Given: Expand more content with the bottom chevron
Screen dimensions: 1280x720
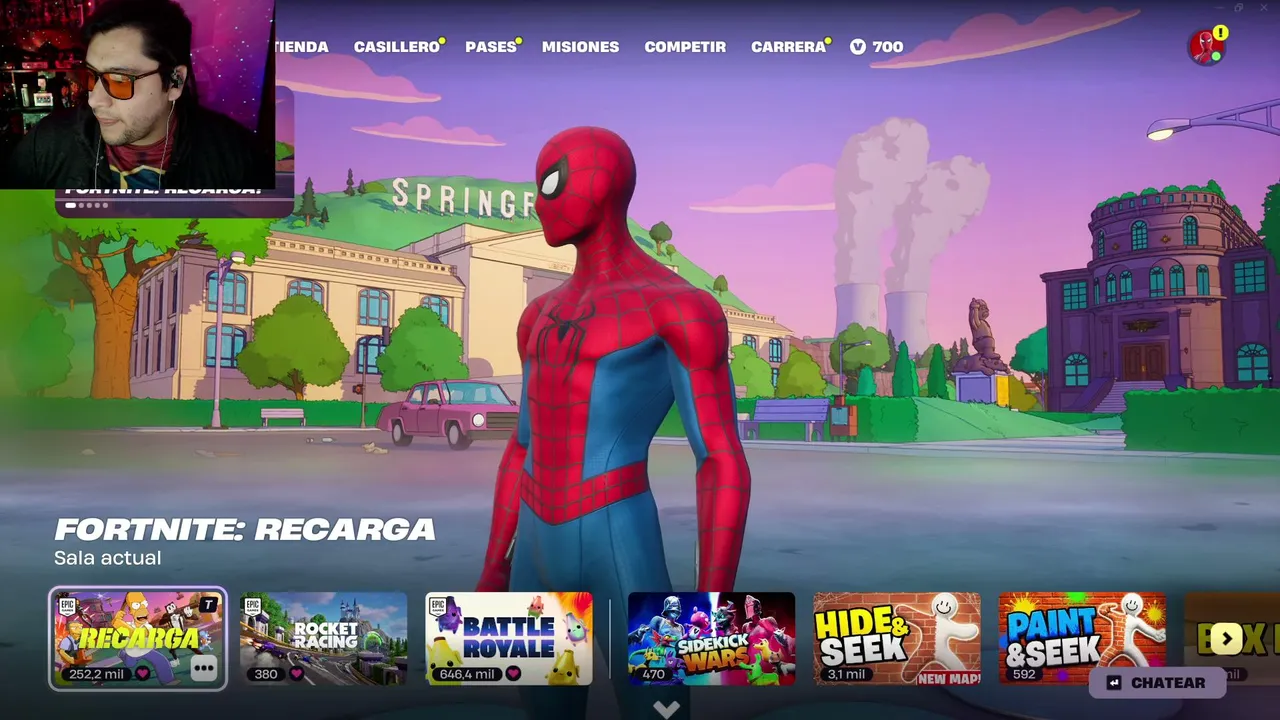Looking at the screenshot, I should coord(666,709).
